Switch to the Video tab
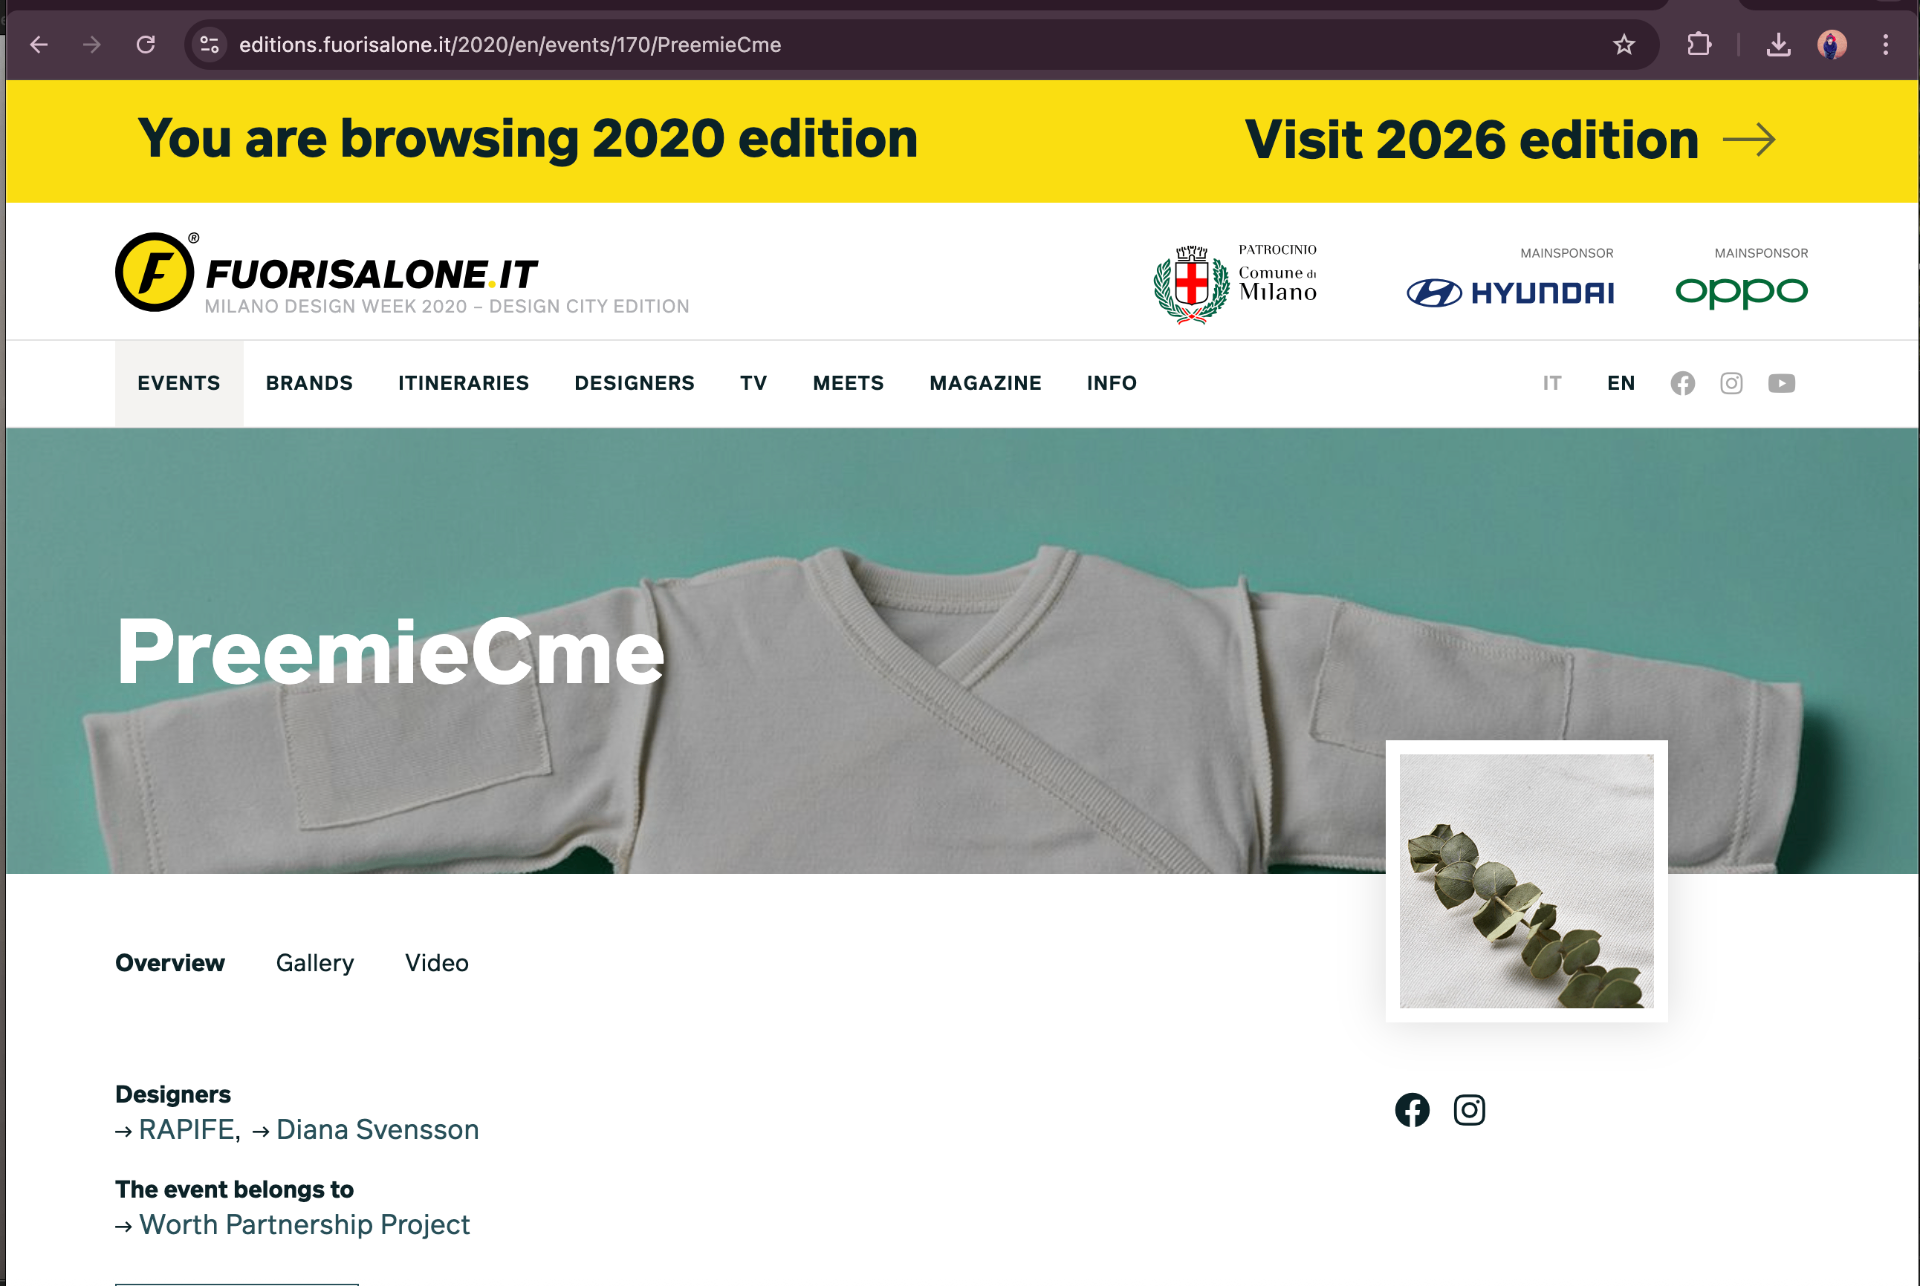 tap(436, 963)
